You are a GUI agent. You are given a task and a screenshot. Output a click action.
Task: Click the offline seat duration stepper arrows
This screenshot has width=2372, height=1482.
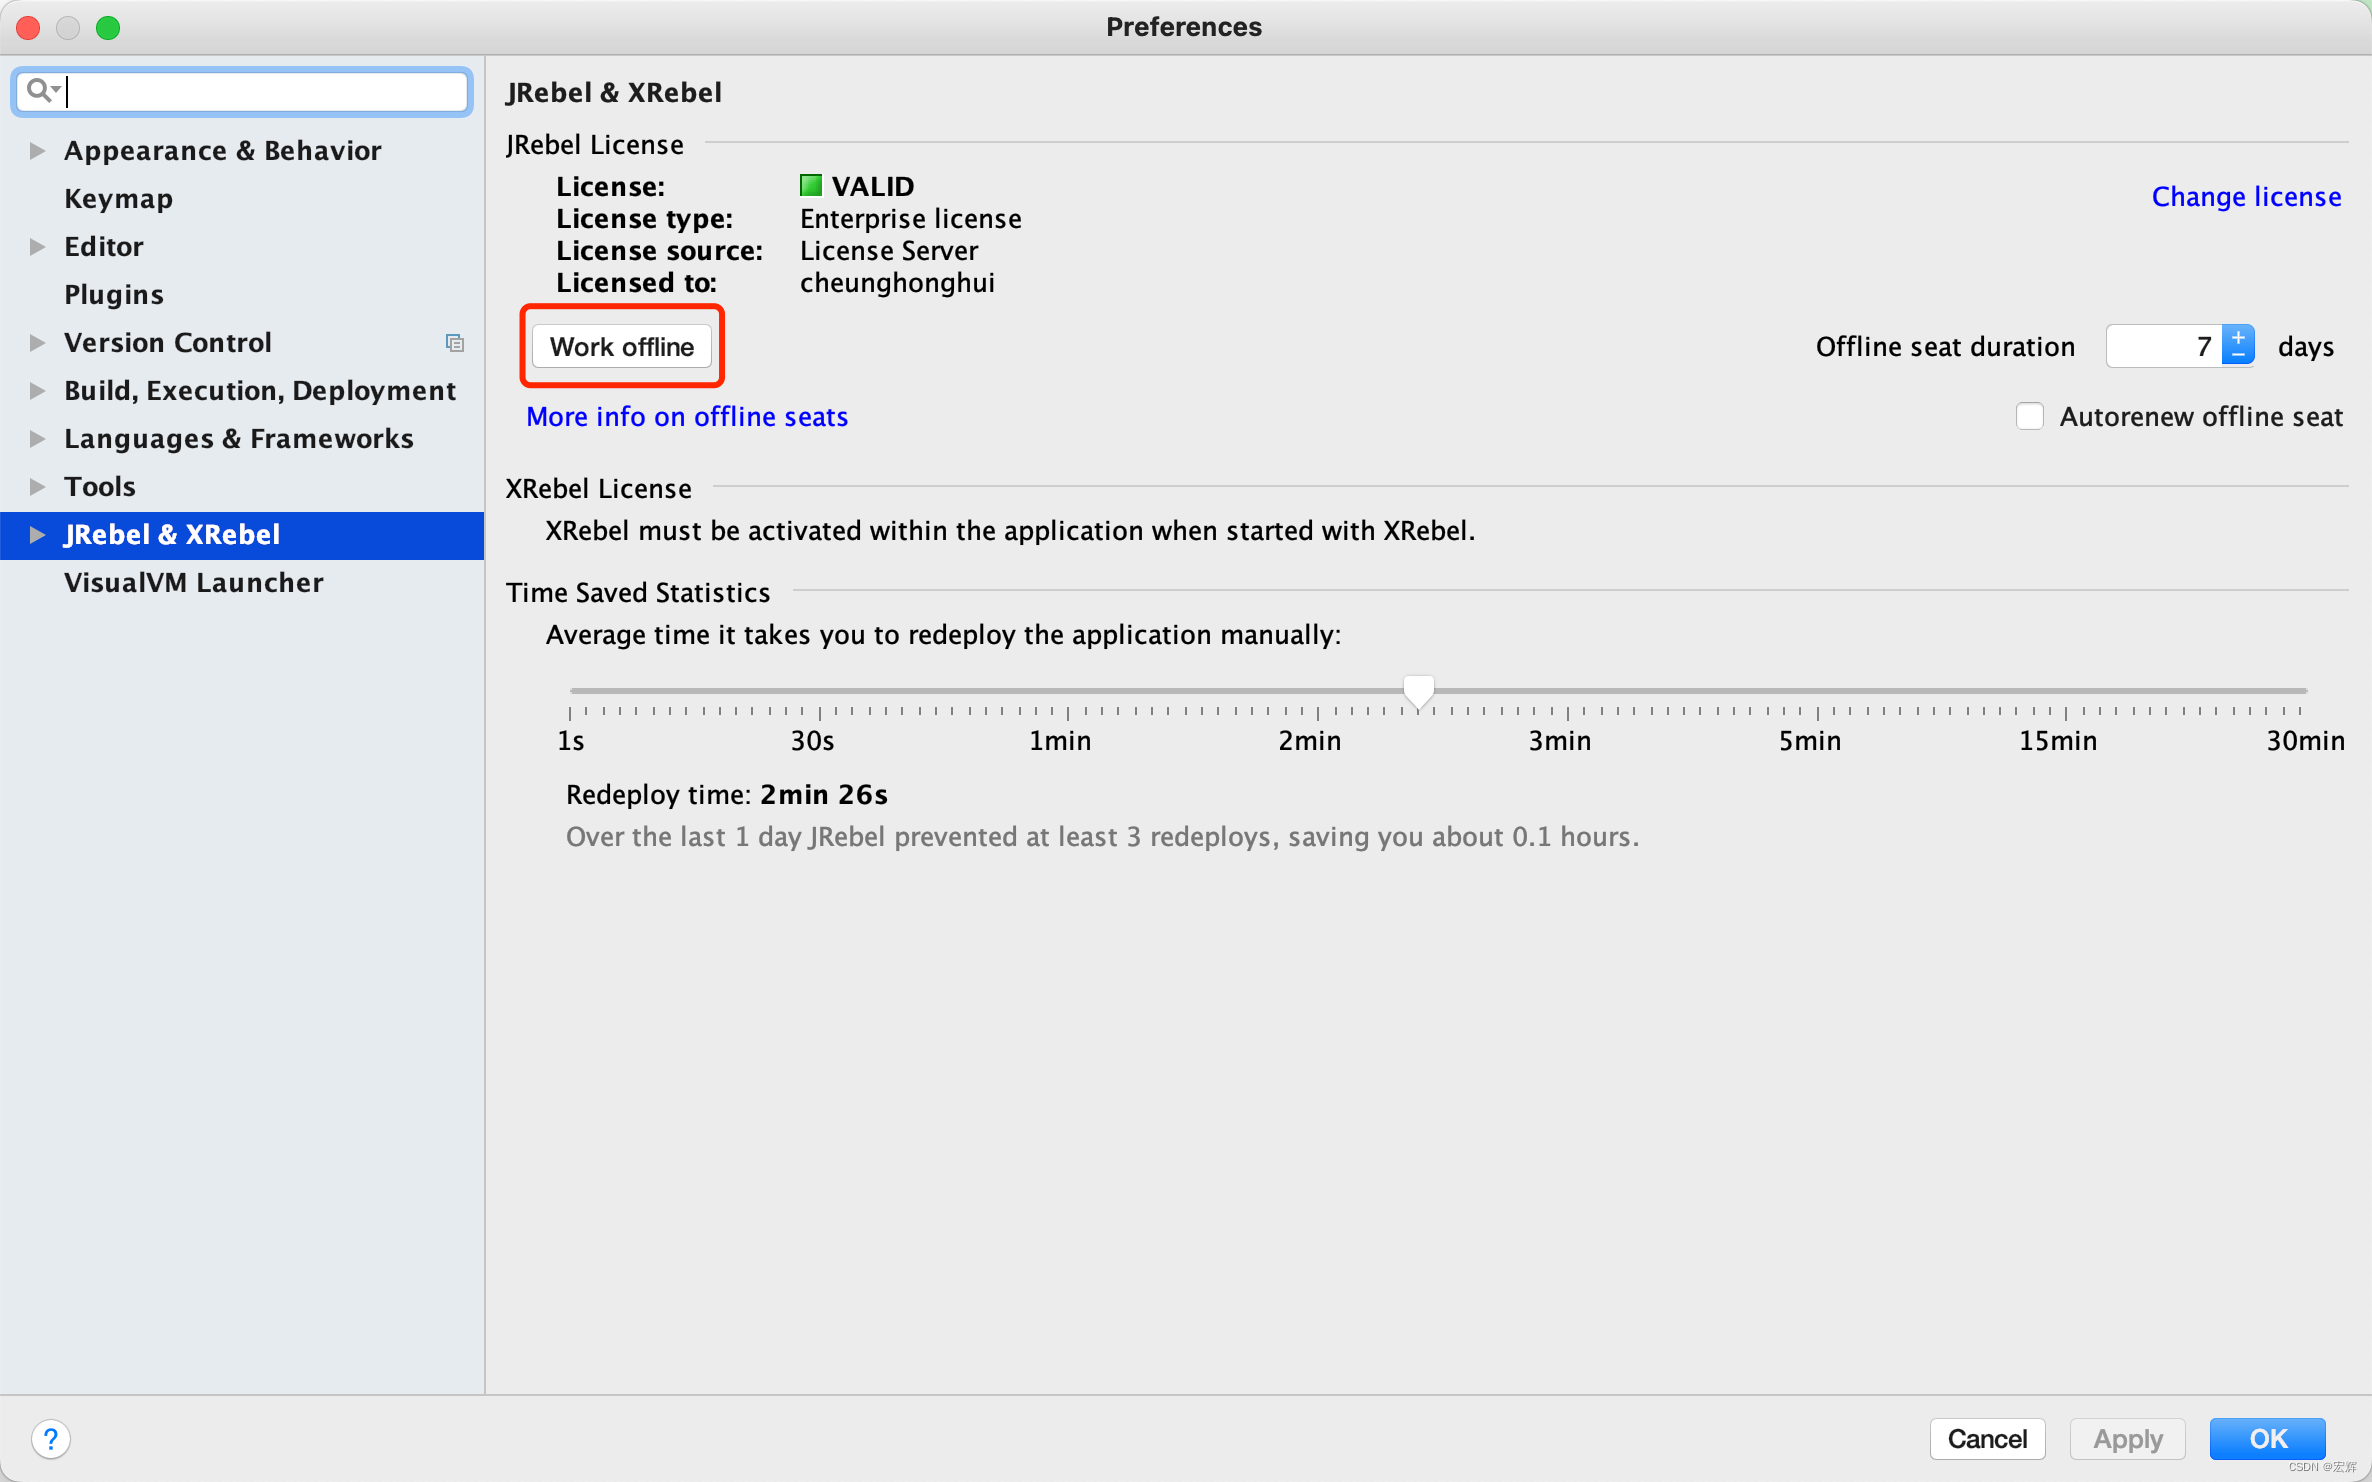pos(2238,346)
